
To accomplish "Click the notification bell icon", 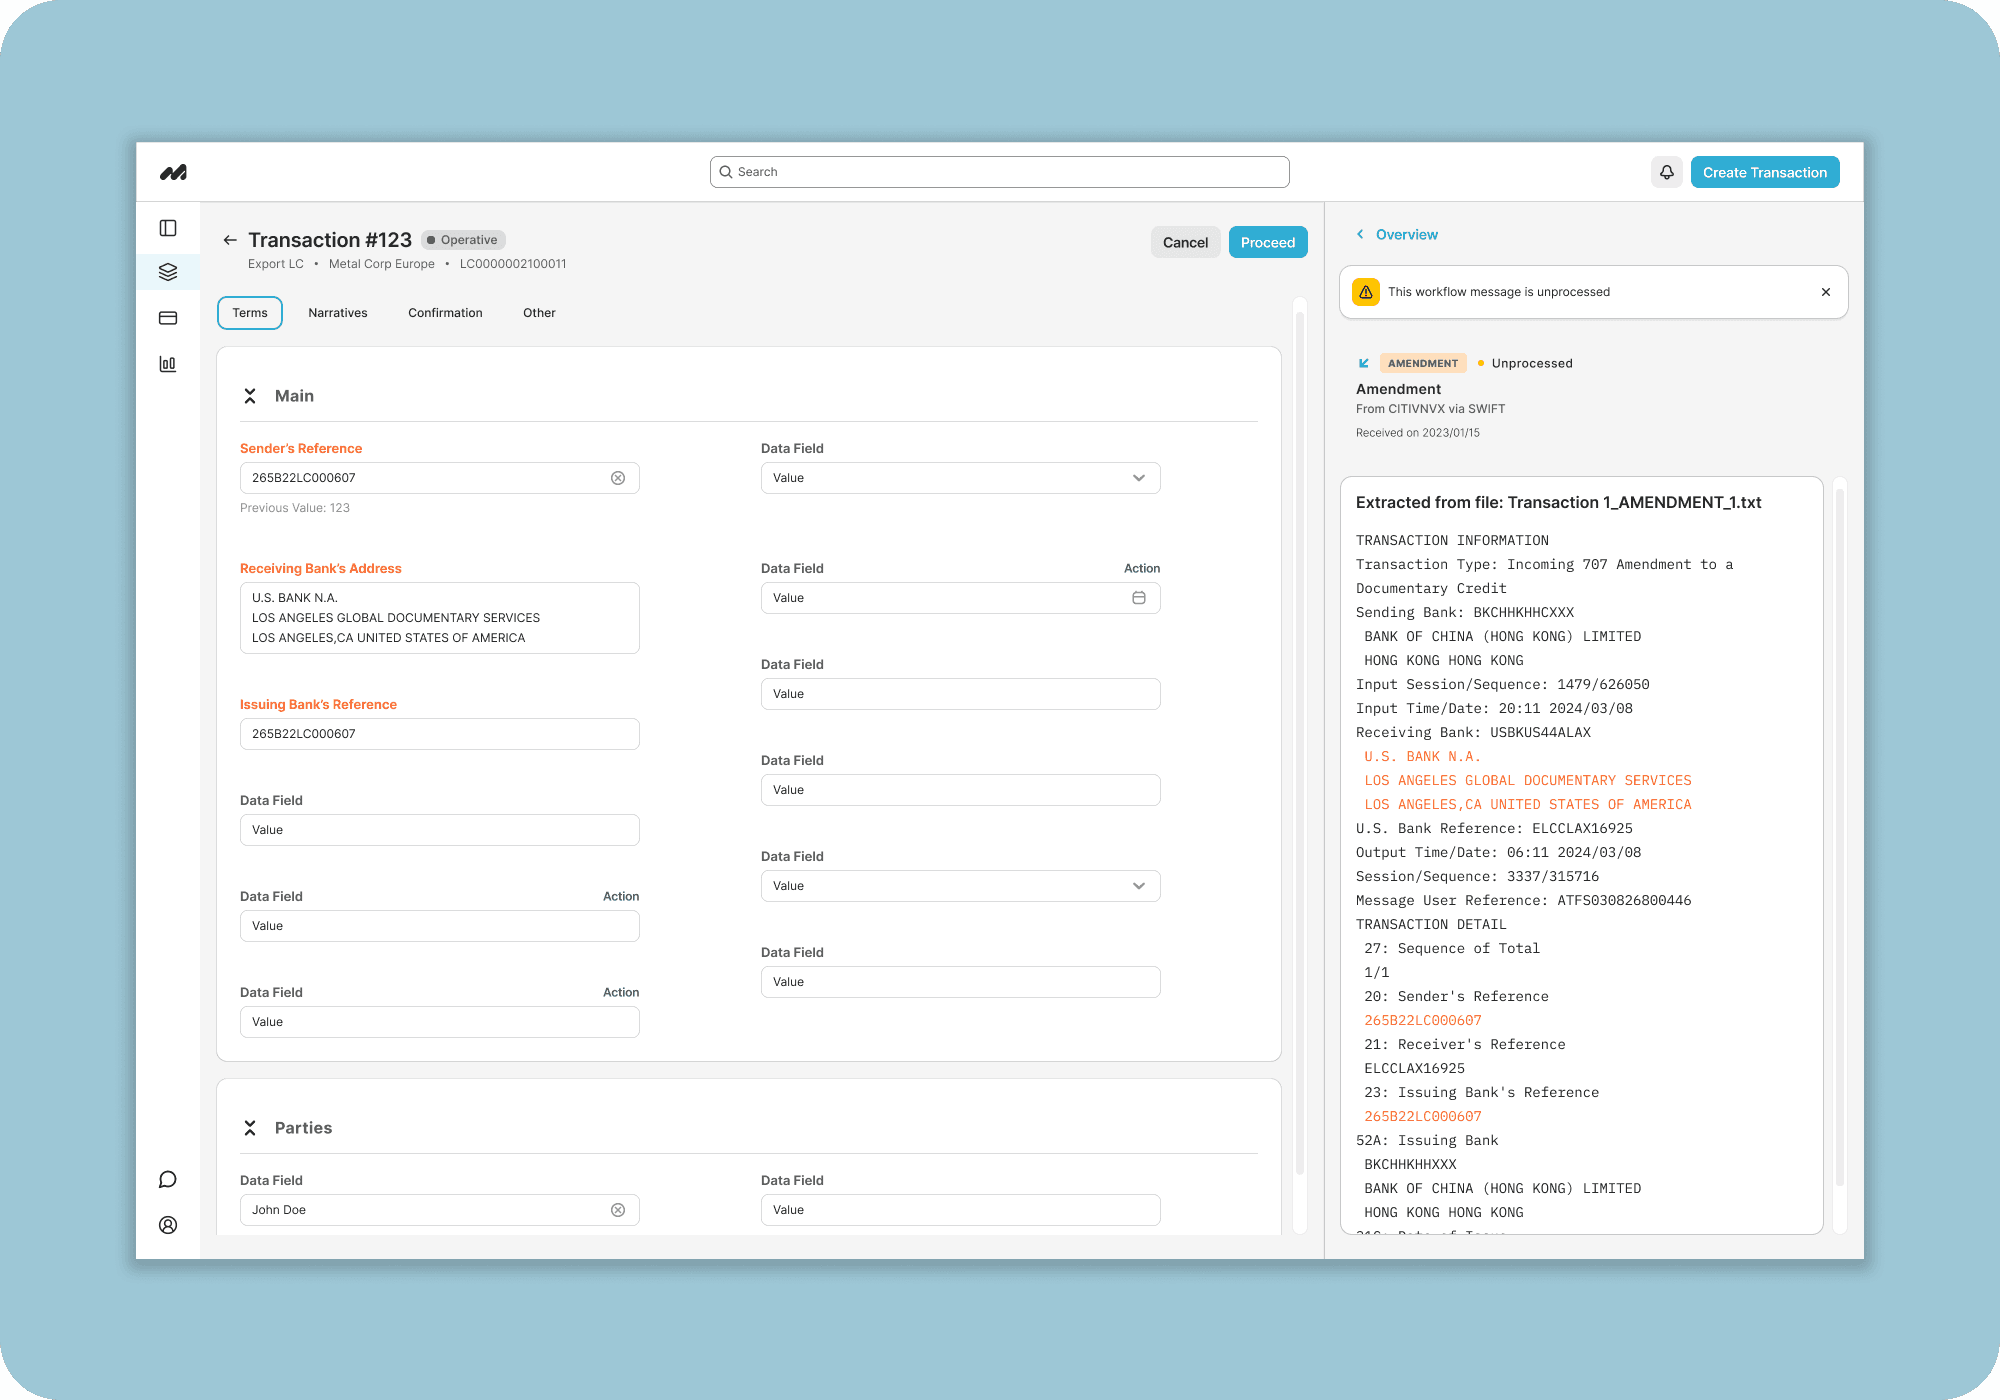I will pyautogui.click(x=1666, y=172).
